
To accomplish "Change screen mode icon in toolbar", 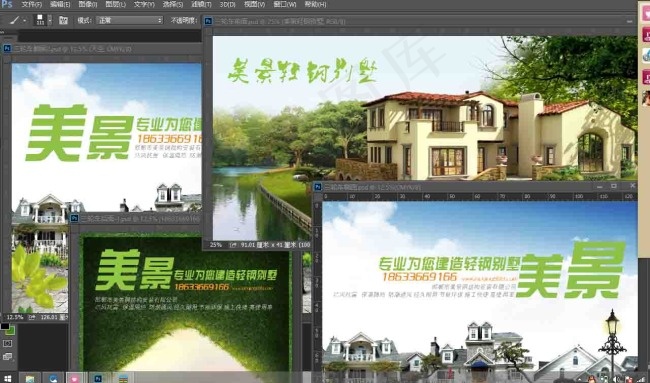I will point(7,356).
